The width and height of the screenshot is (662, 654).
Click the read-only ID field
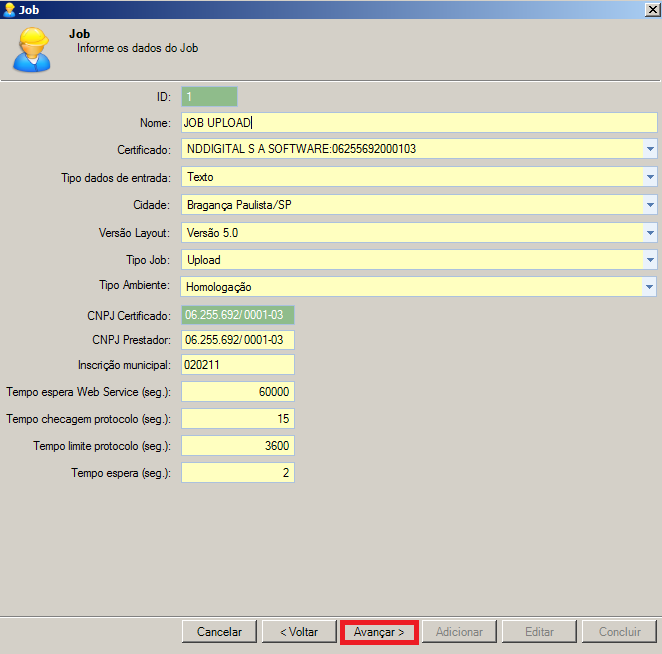[209, 97]
